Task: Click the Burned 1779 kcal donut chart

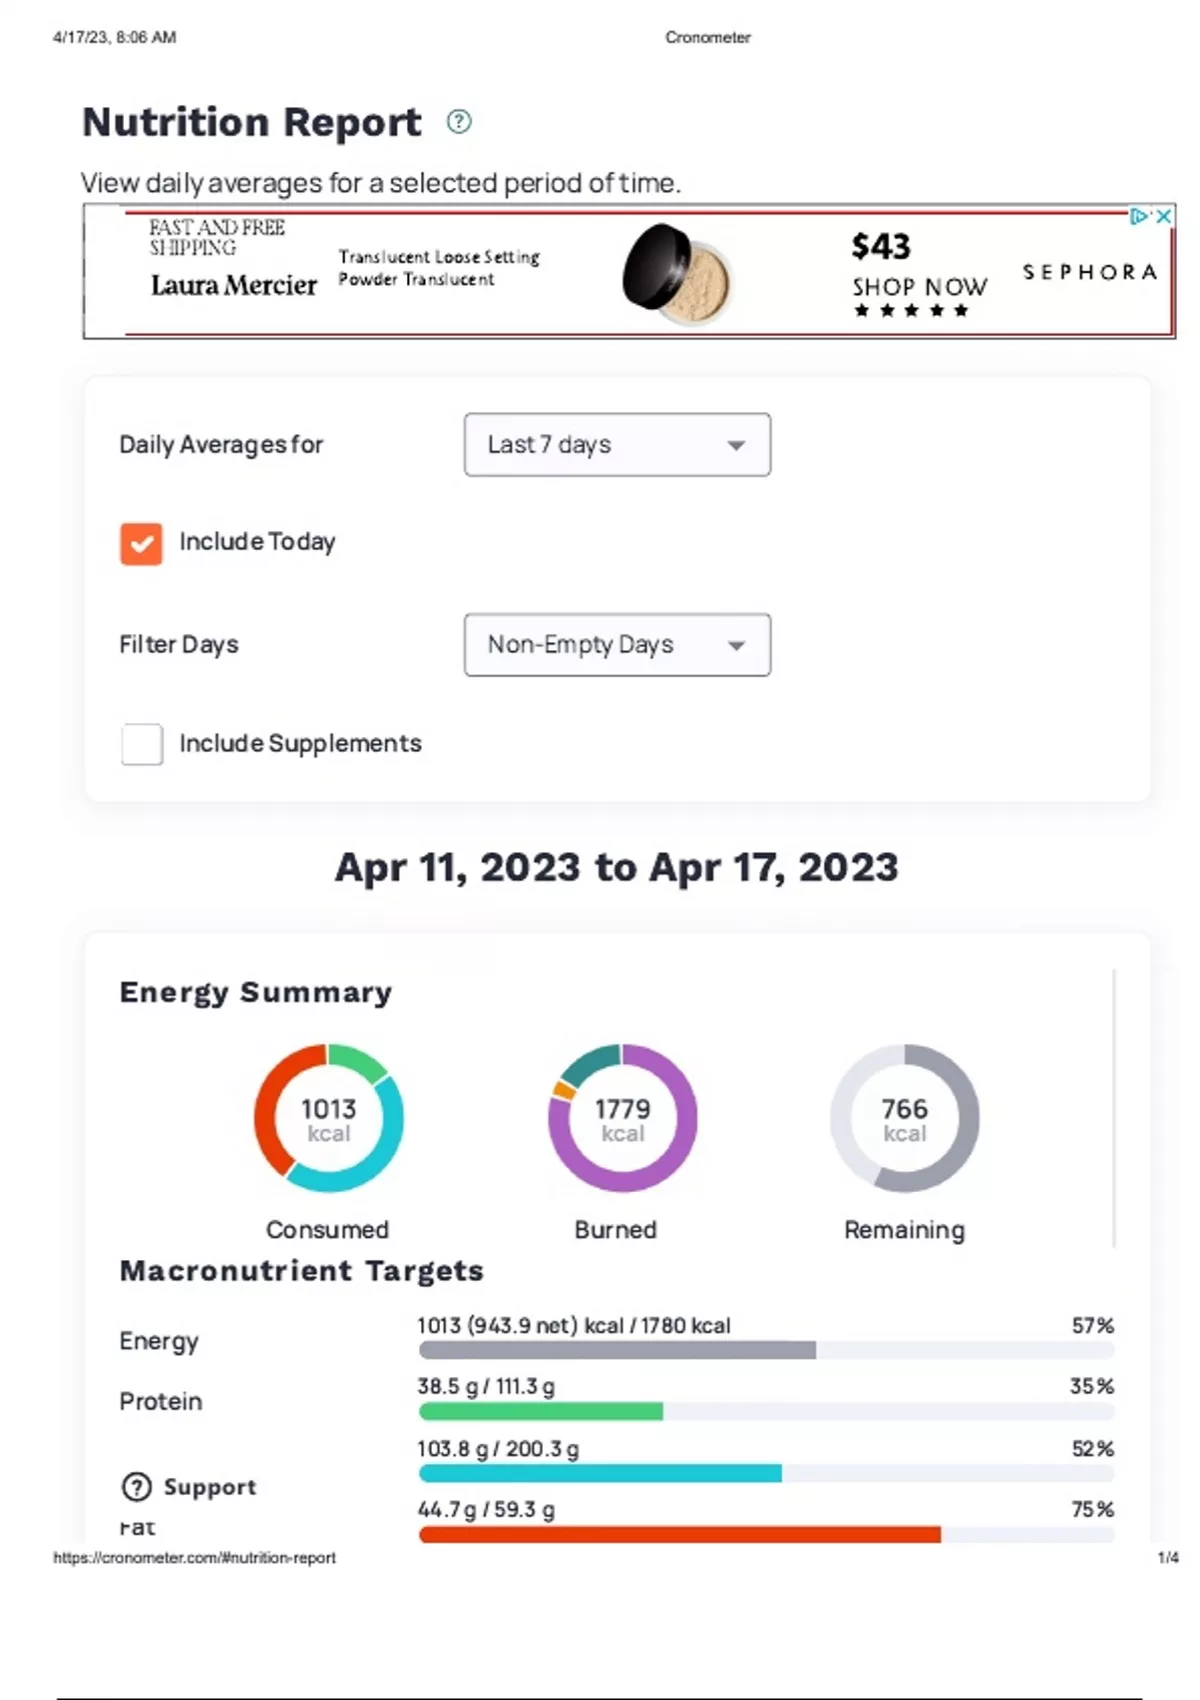Action: (622, 1118)
